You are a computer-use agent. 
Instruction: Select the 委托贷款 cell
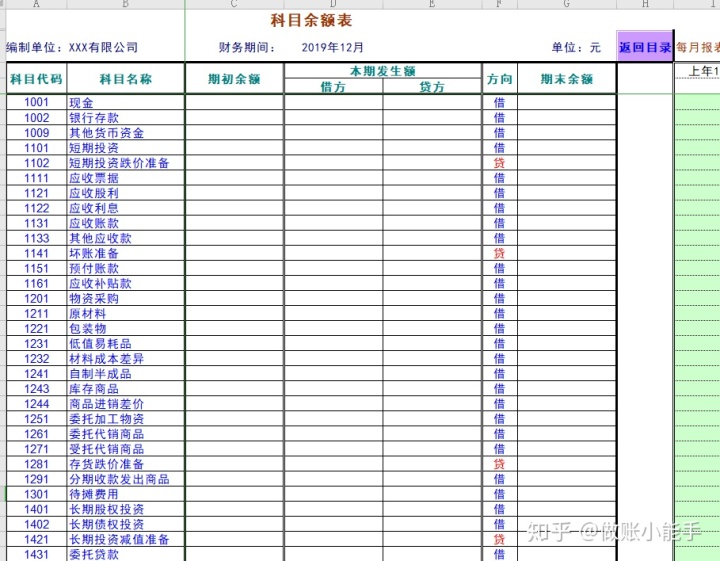[125, 554]
